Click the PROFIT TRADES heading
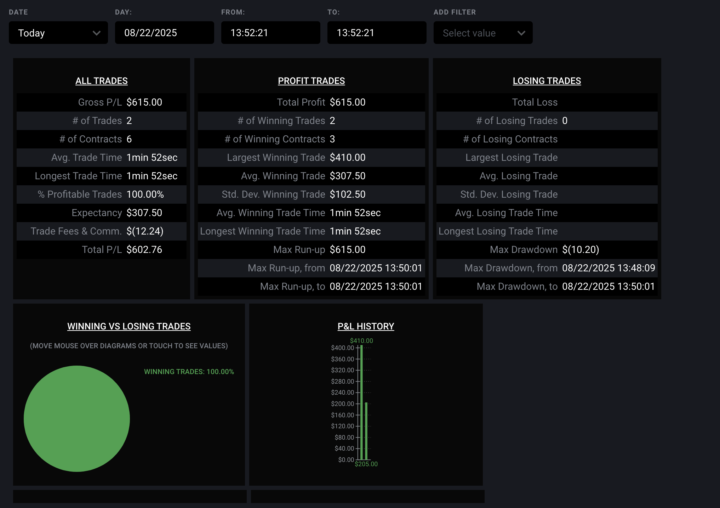Viewport: 720px width, 508px height. tap(311, 81)
